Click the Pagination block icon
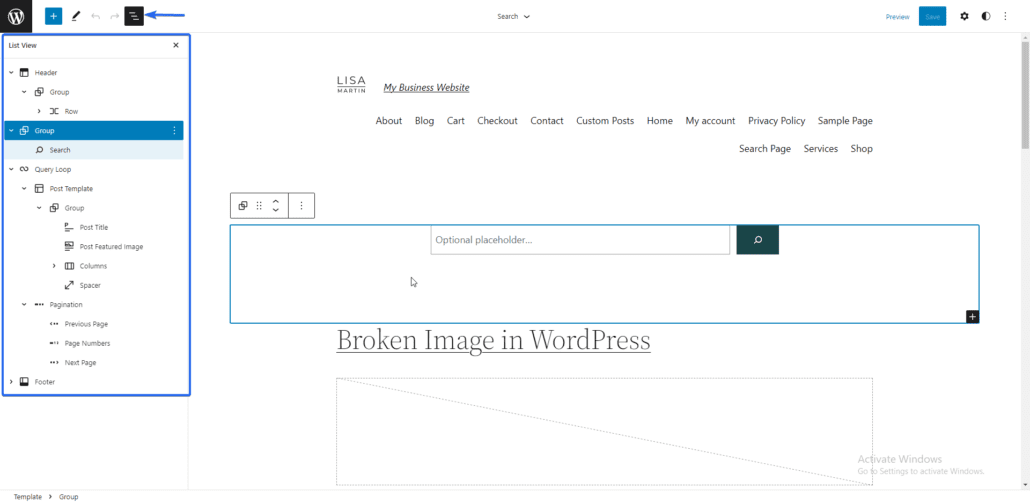Screen dimensions: 1030x503 [39, 305]
